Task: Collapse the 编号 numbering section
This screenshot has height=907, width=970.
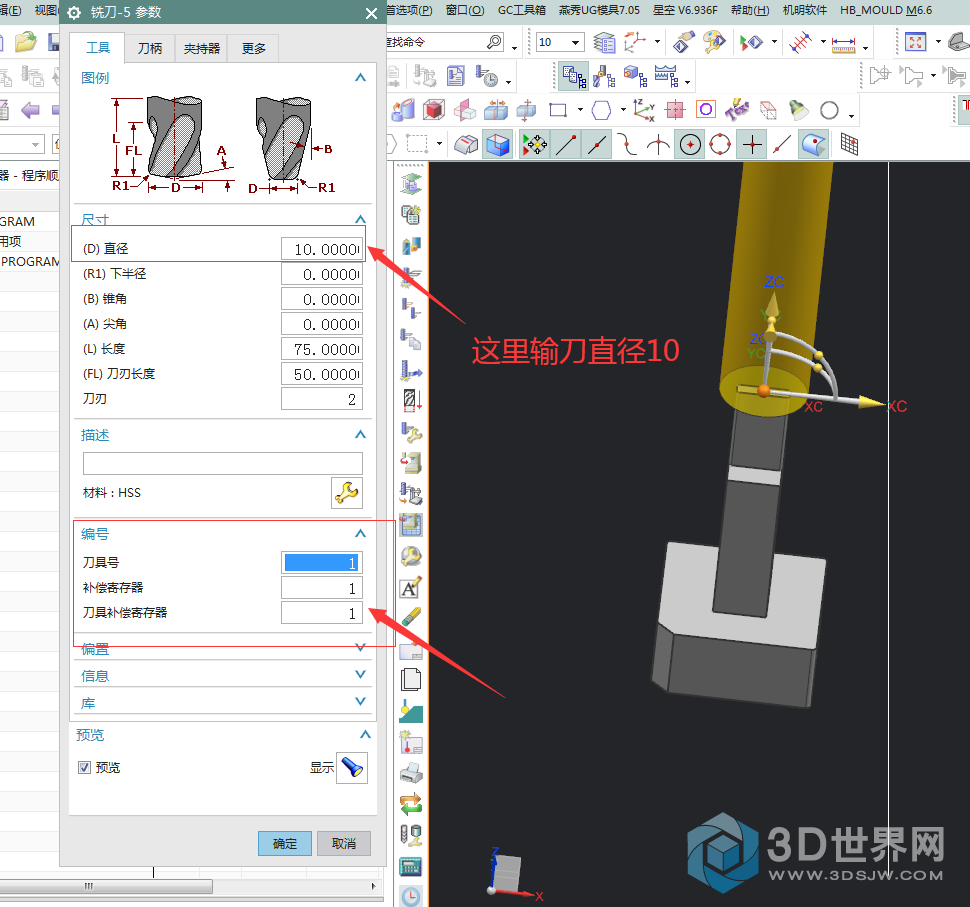Action: point(361,533)
